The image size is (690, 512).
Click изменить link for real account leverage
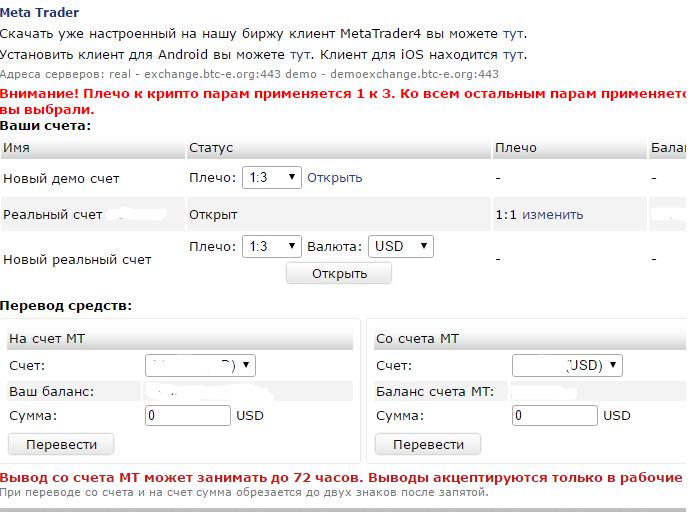[x=552, y=215]
